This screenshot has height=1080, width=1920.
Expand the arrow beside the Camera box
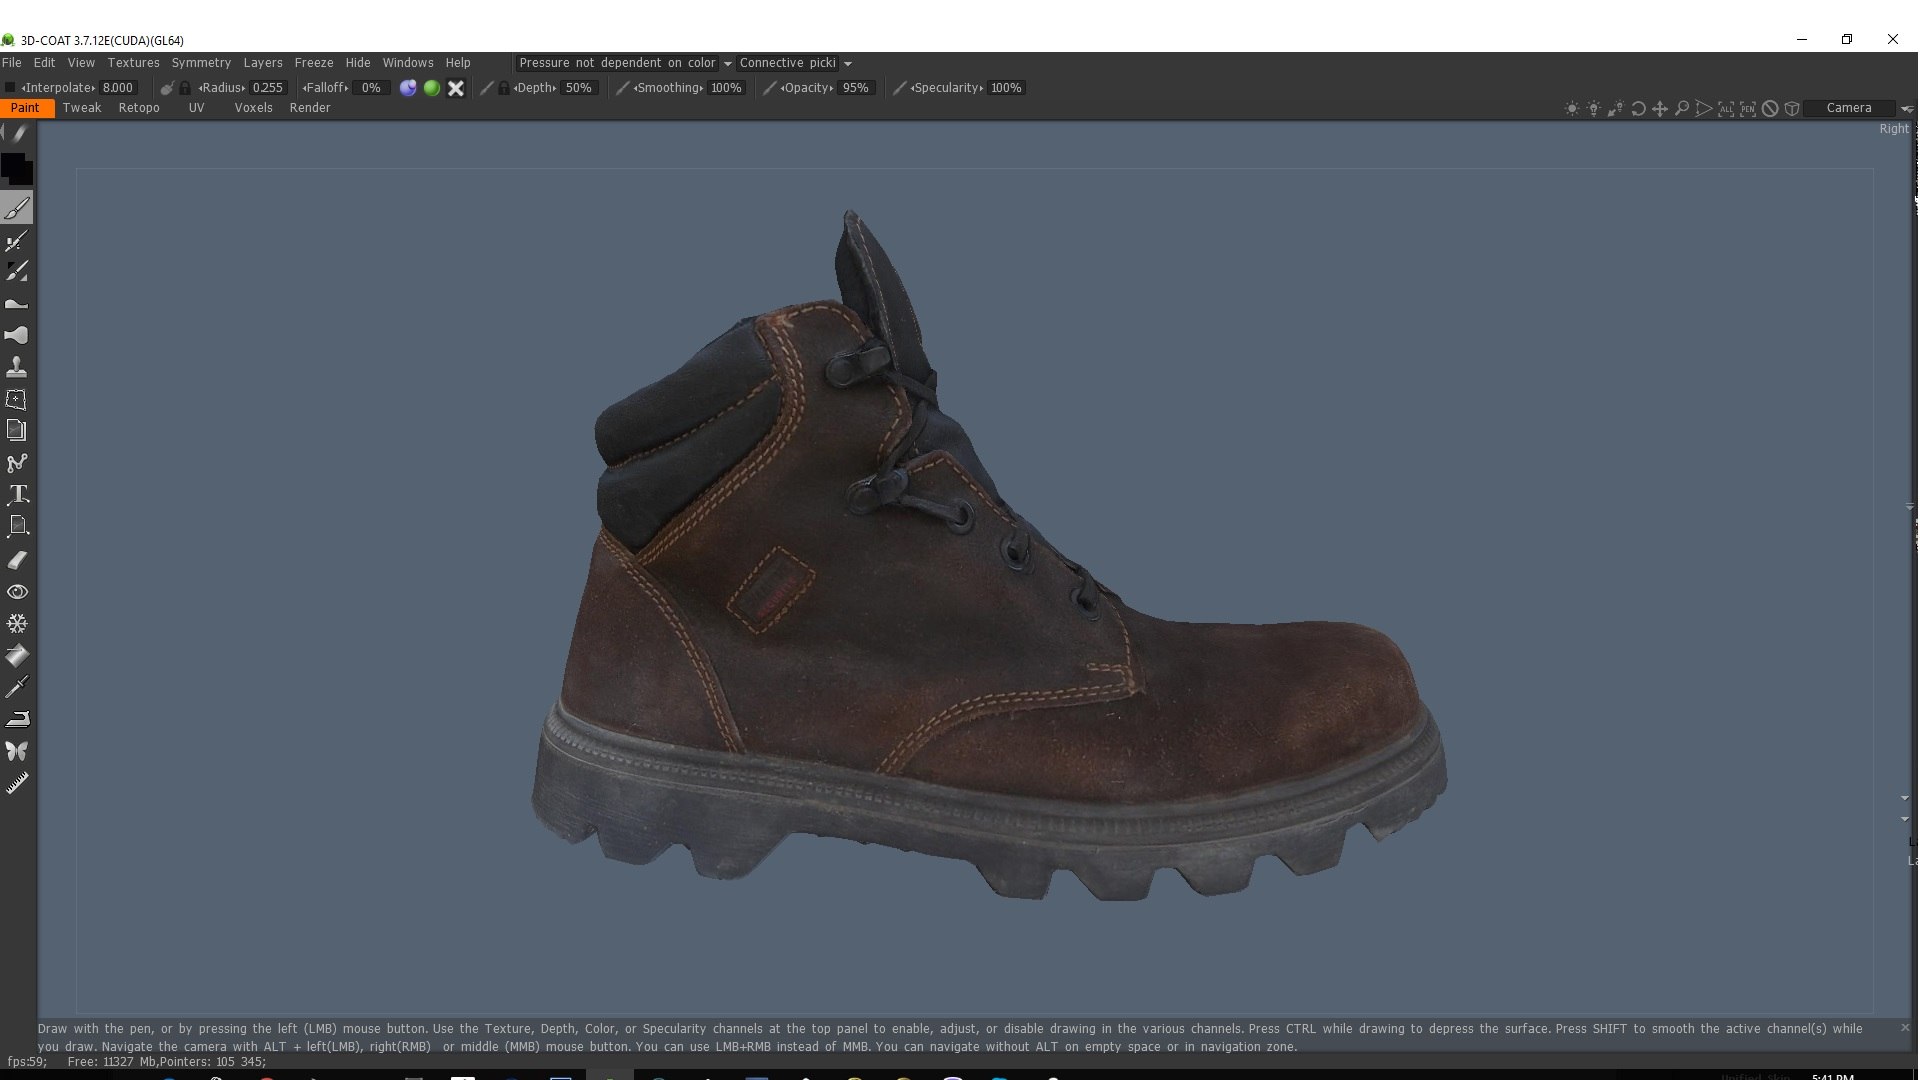(1906, 108)
